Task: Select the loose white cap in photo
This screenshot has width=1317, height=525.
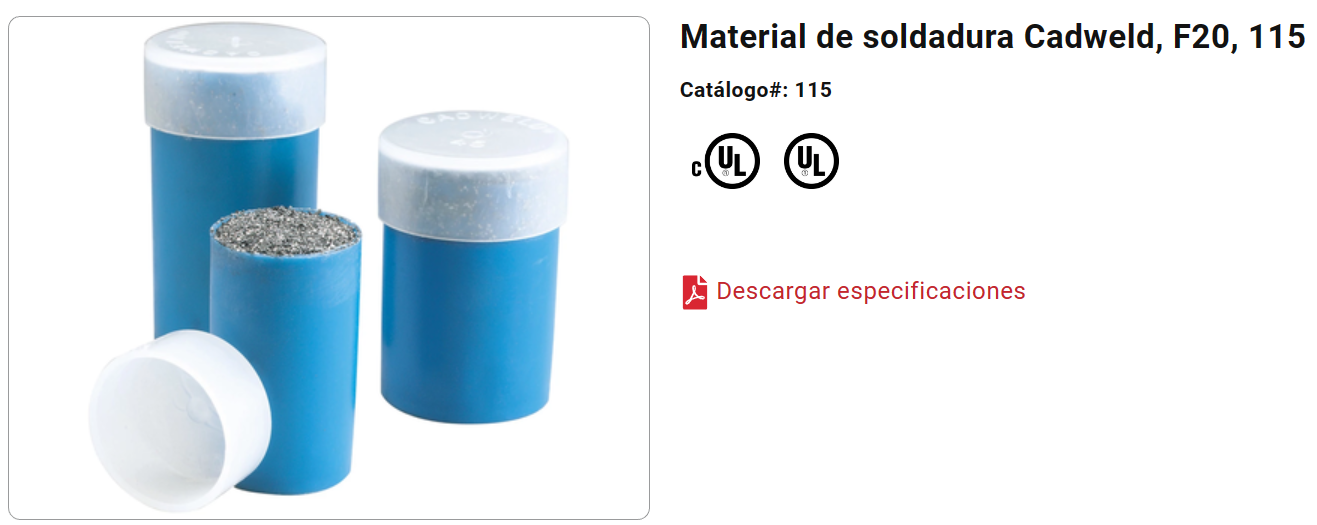Action: tap(180, 414)
